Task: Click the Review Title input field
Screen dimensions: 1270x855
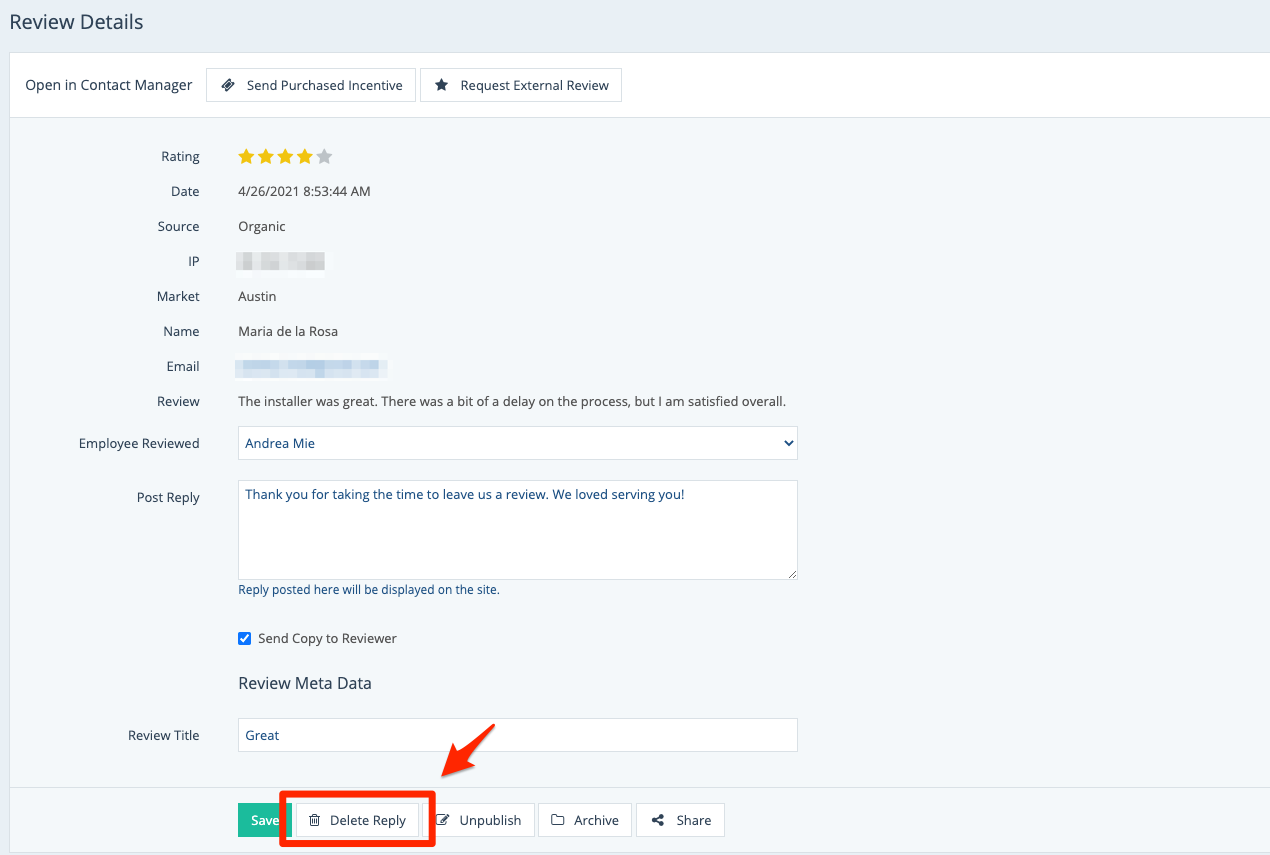Action: pos(517,735)
